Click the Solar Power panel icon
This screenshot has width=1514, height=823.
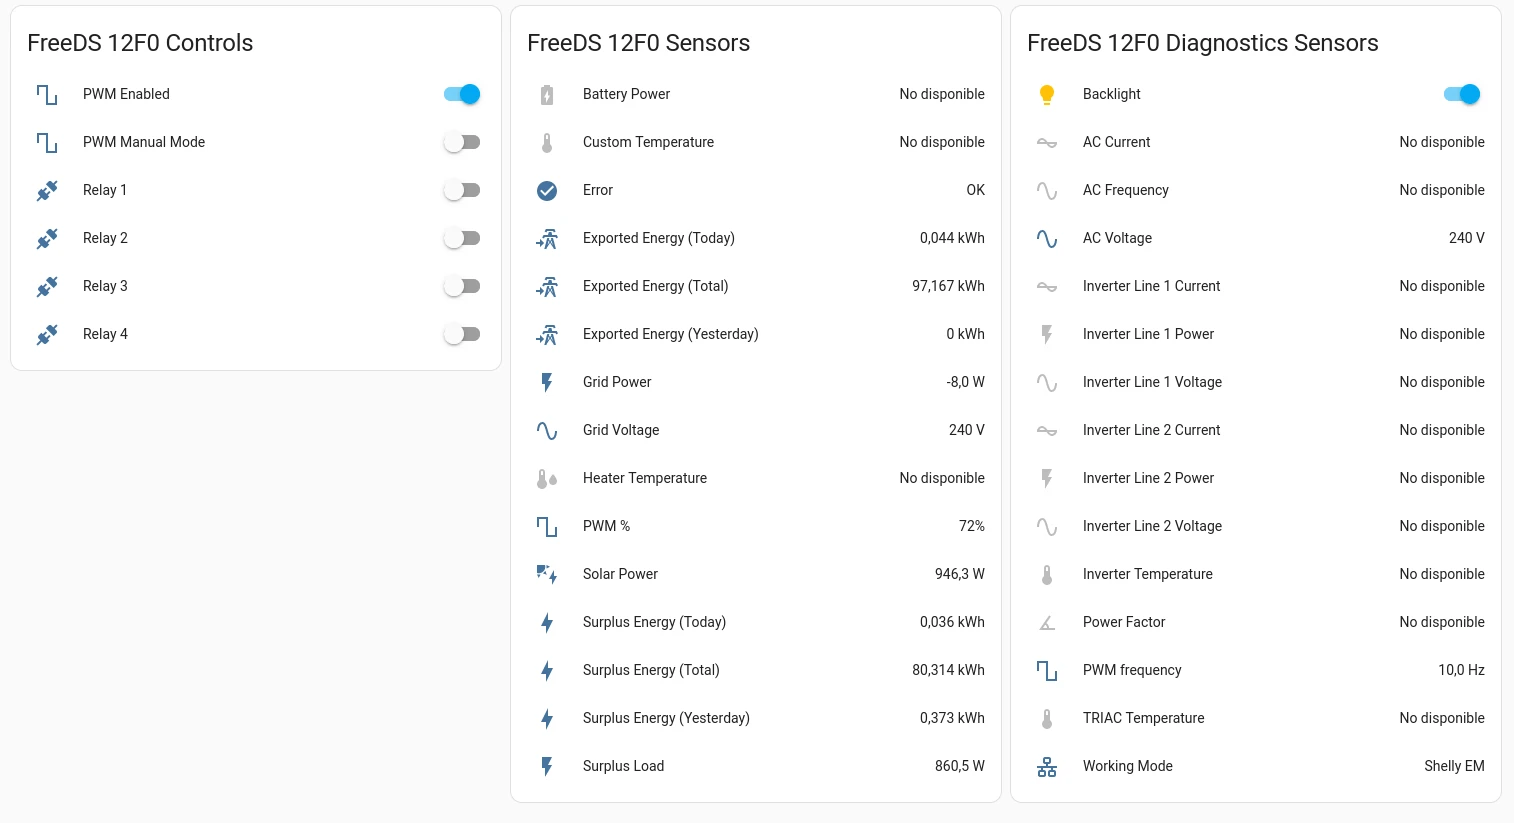coord(547,574)
